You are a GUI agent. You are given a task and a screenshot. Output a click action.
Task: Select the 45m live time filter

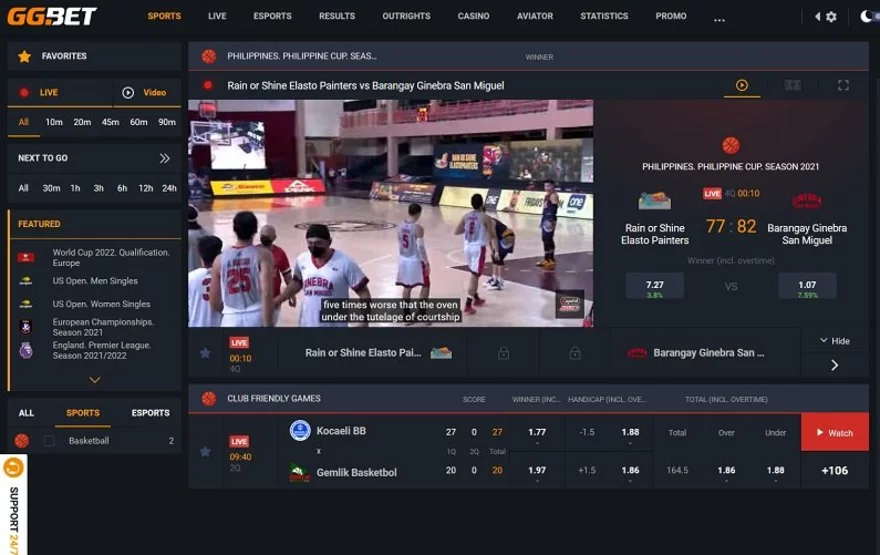(x=110, y=122)
